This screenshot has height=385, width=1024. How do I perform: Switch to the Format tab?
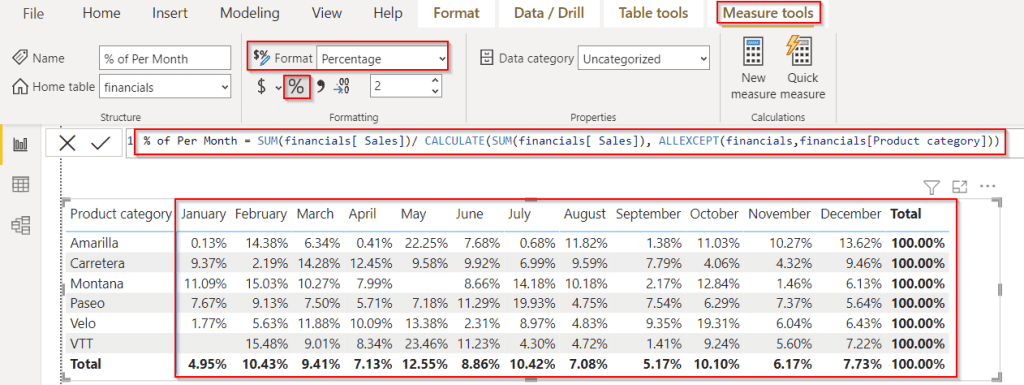tap(456, 14)
